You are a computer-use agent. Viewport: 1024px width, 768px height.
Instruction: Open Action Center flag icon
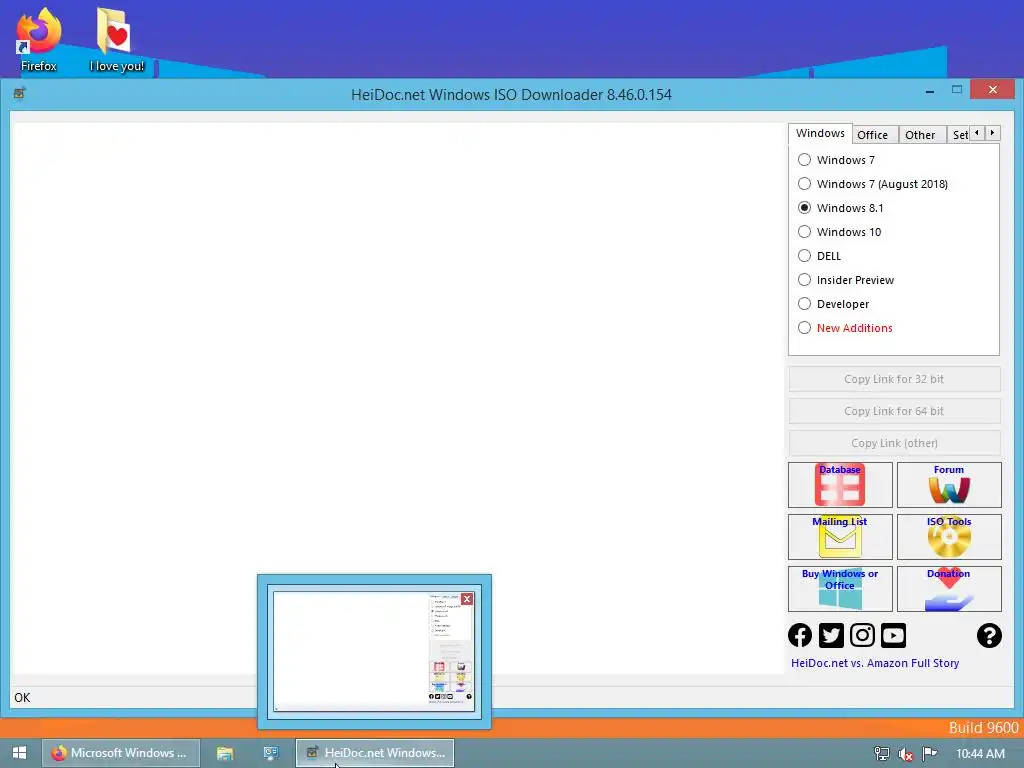point(930,754)
